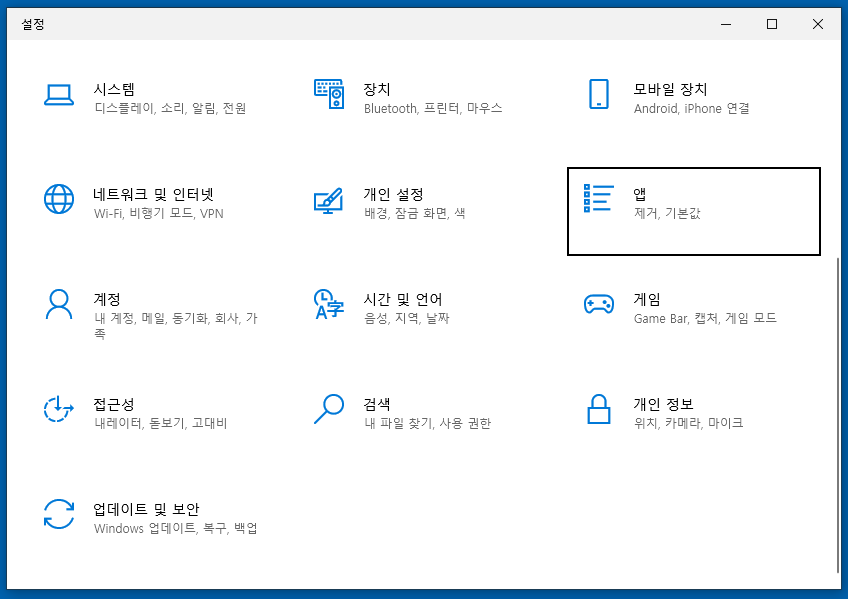
Task: Click the 검색 category title
Action: pyautogui.click(x=376, y=404)
